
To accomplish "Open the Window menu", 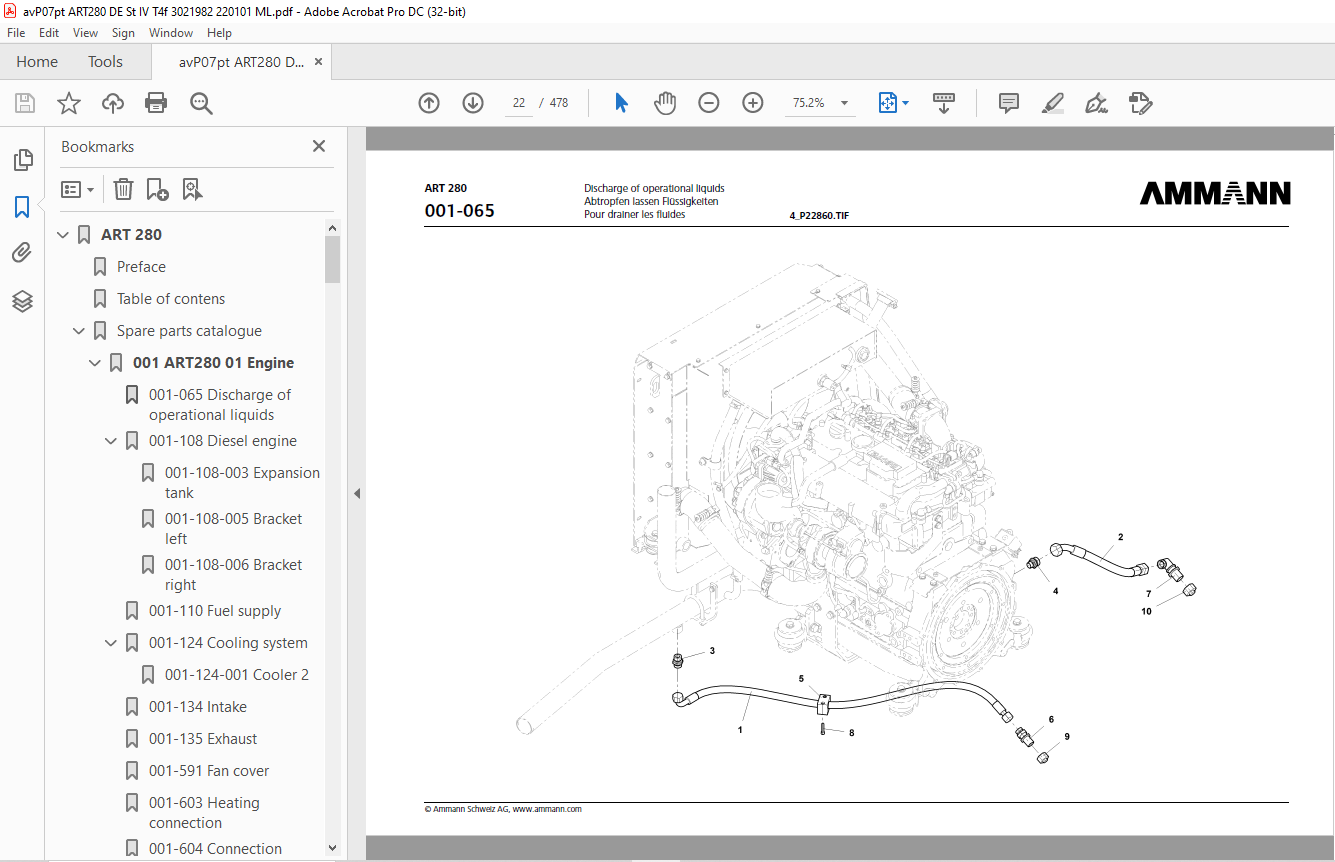I will pyautogui.click(x=171, y=33).
